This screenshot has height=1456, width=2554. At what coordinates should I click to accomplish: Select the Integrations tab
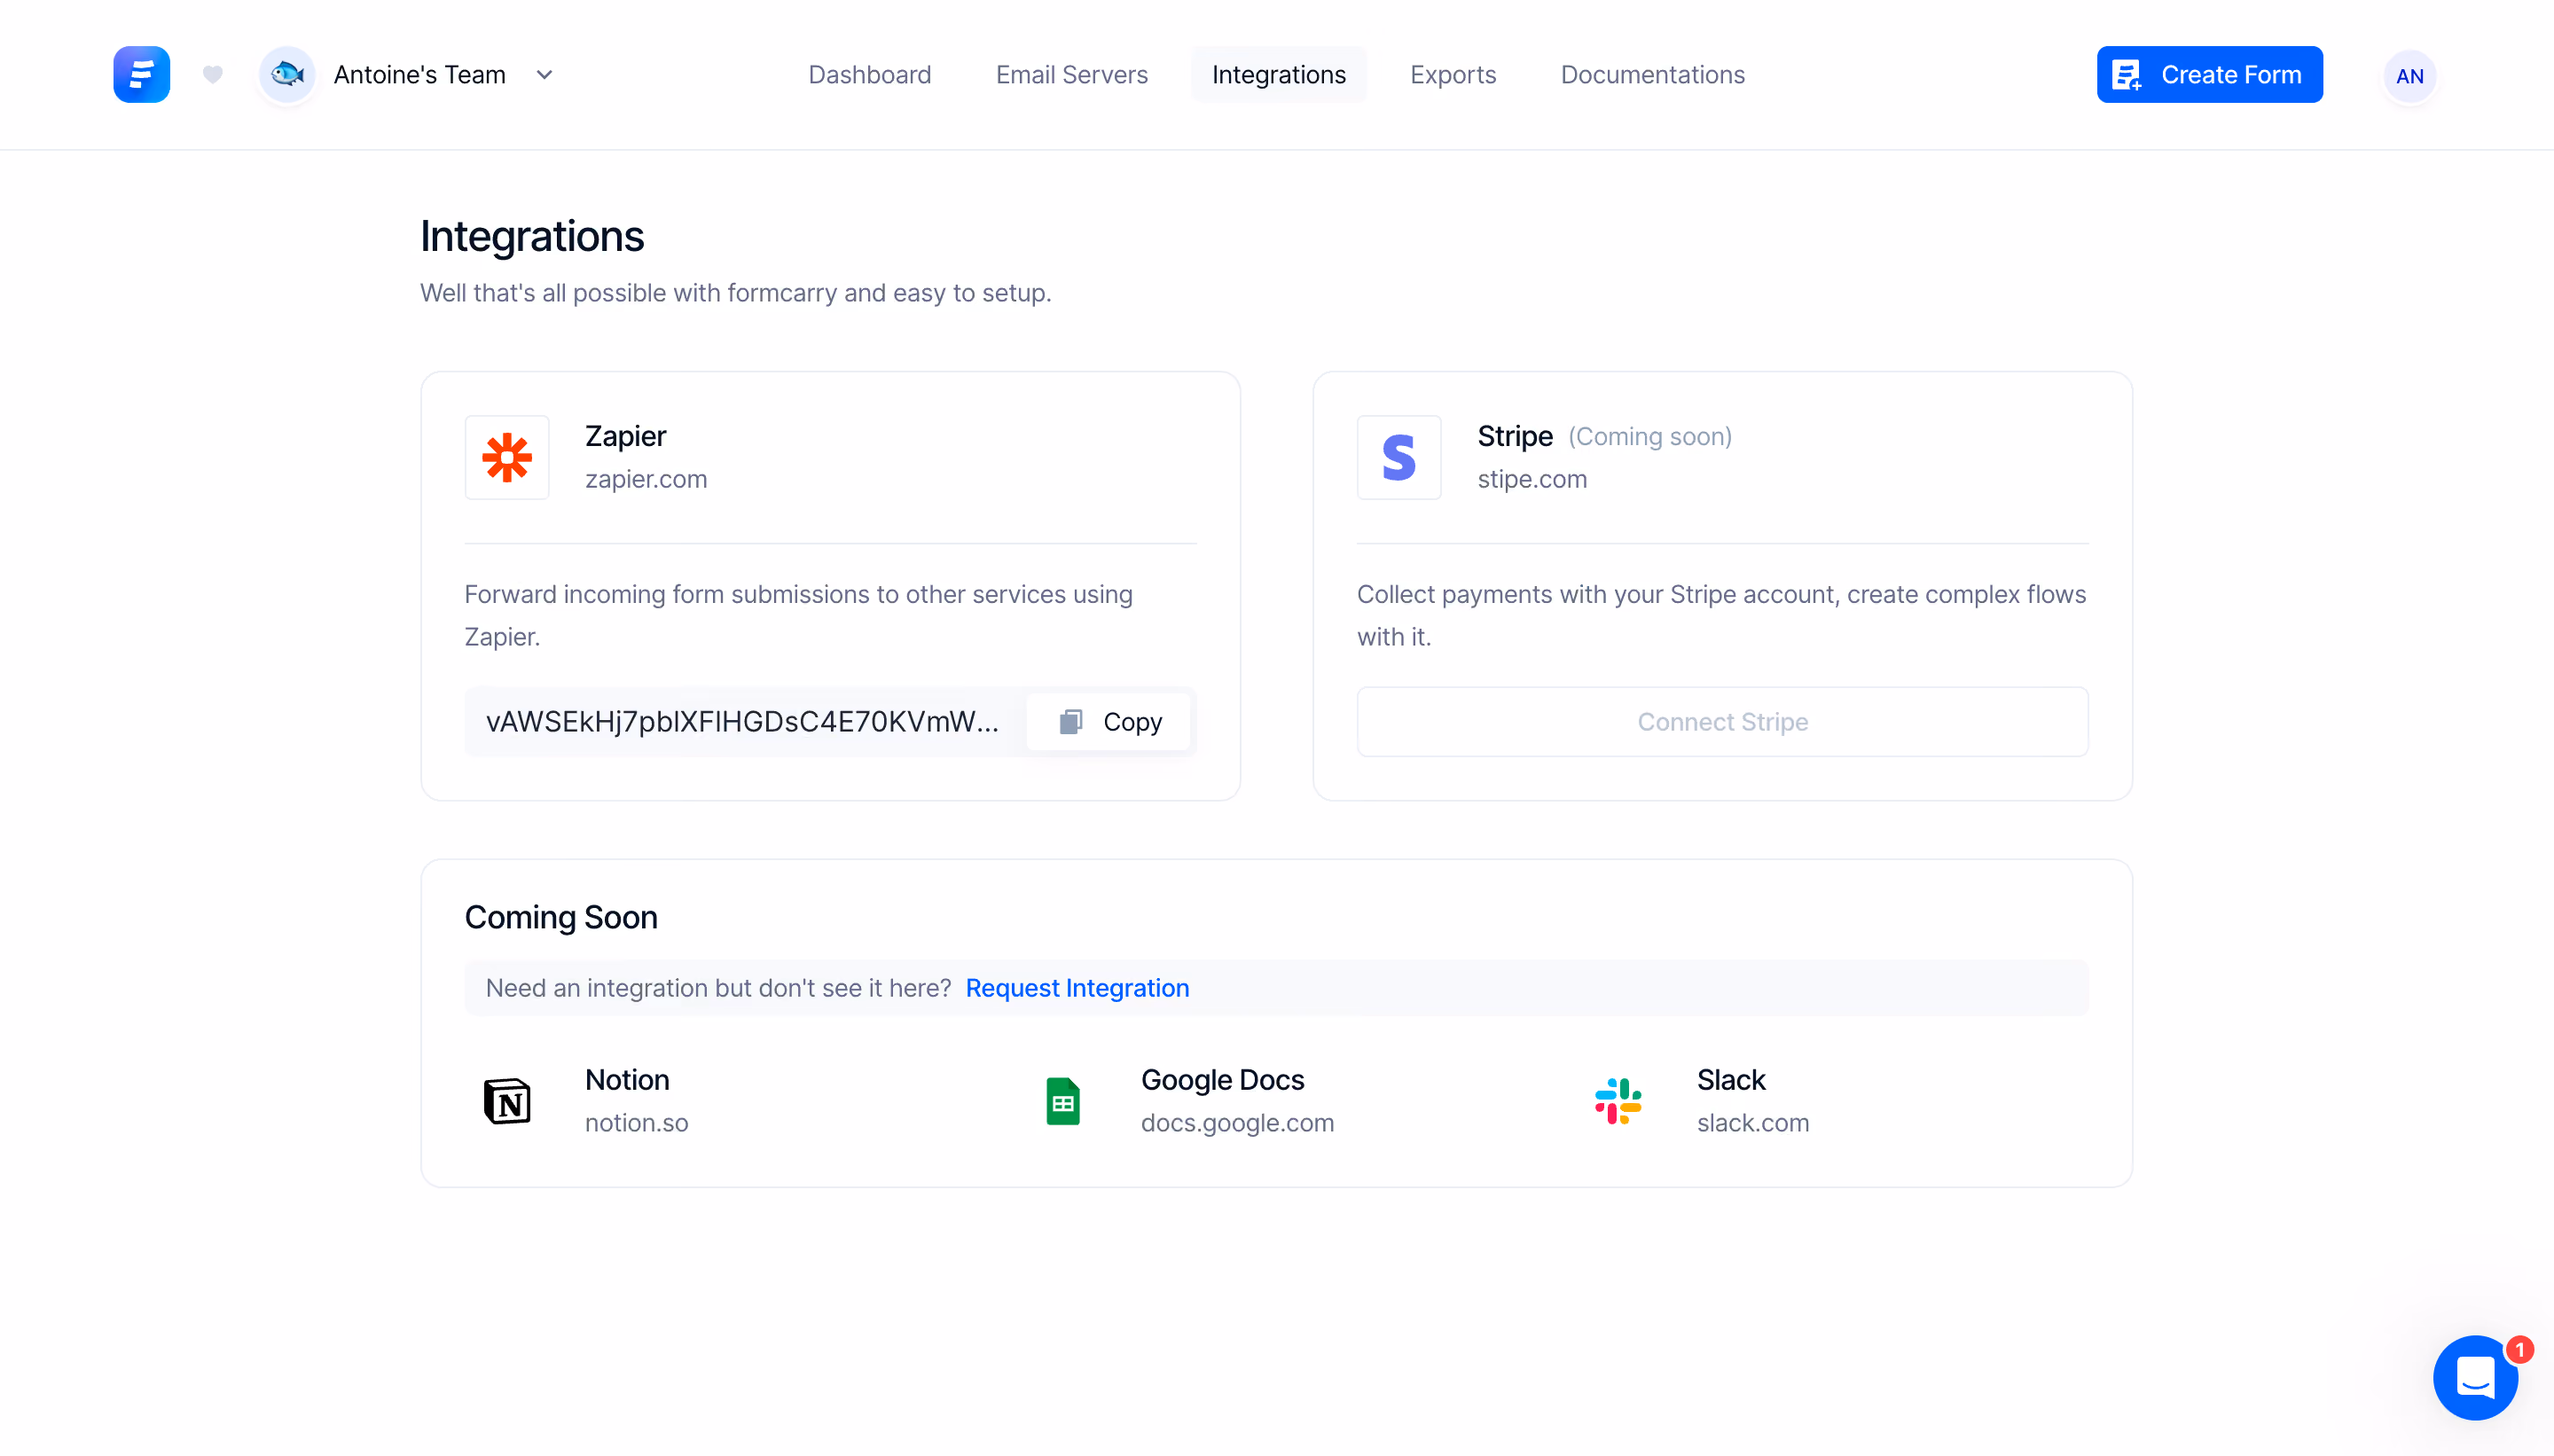1278,75
